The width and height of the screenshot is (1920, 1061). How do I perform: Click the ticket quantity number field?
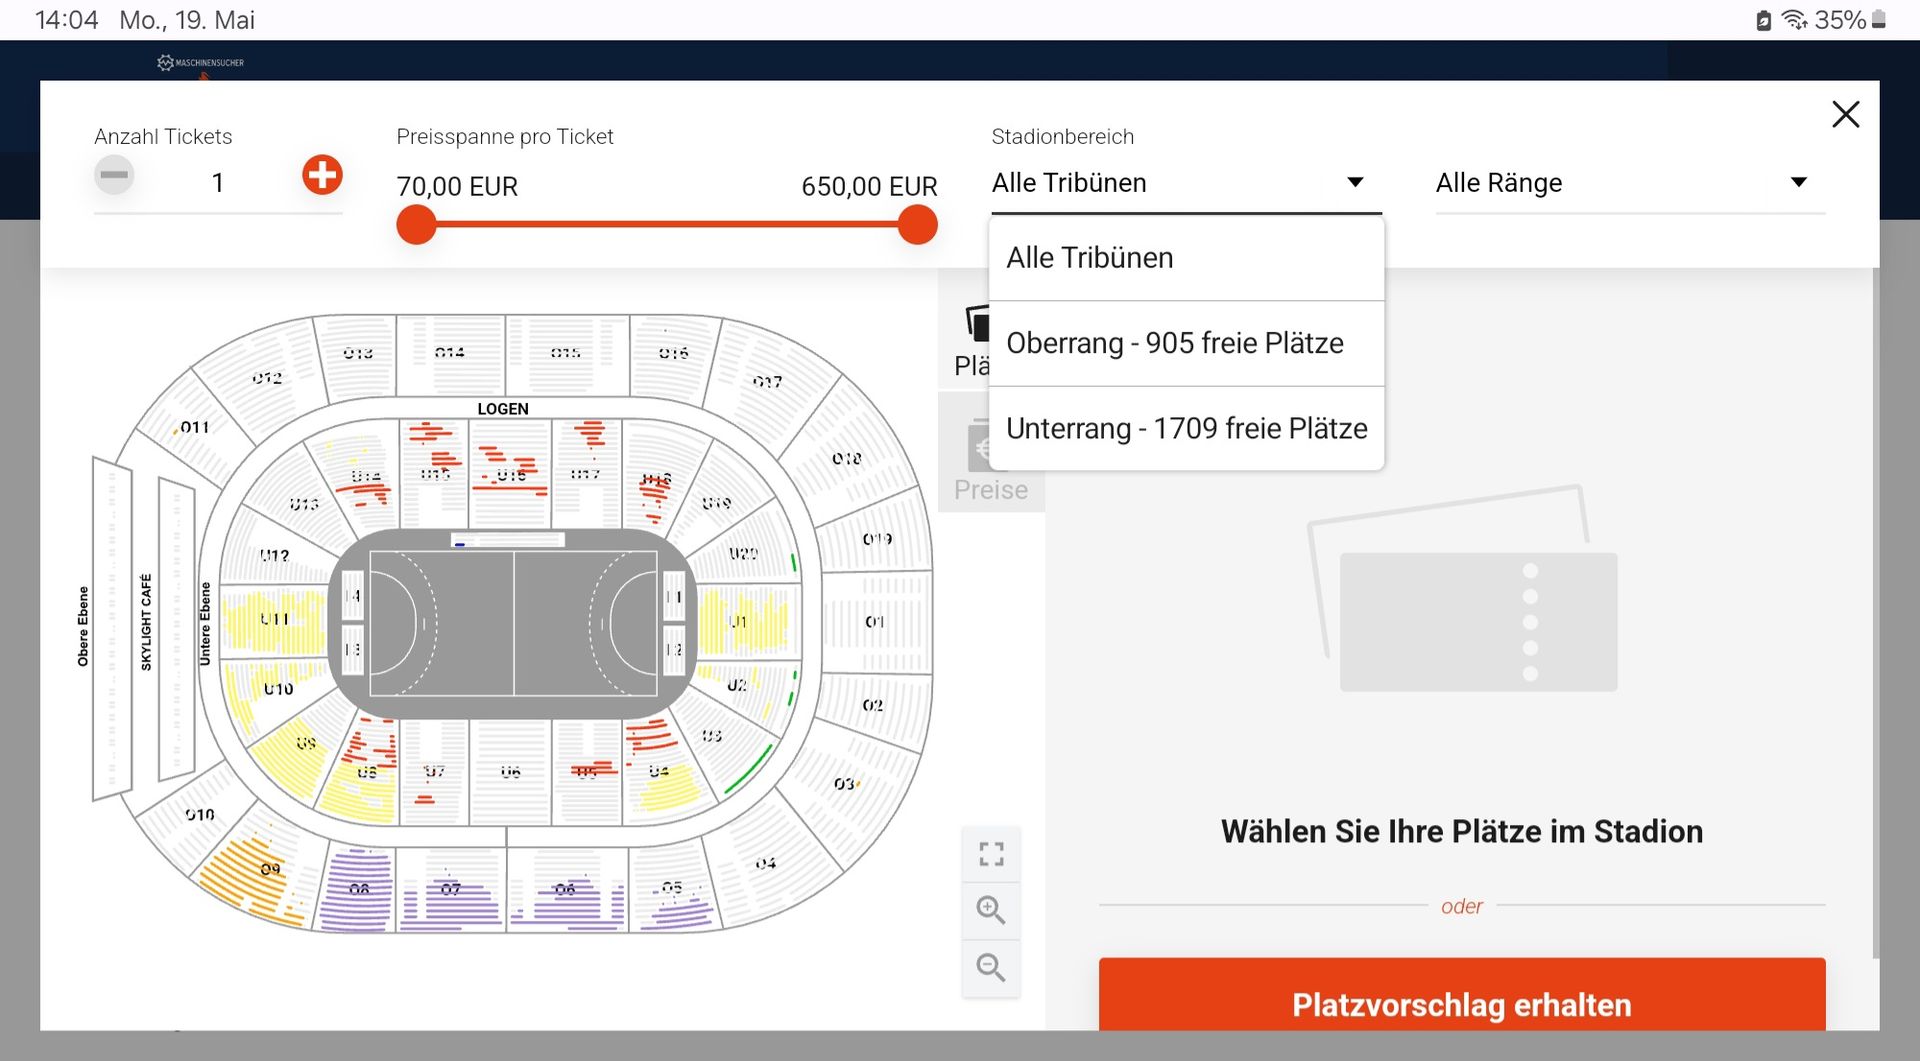point(218,183)
